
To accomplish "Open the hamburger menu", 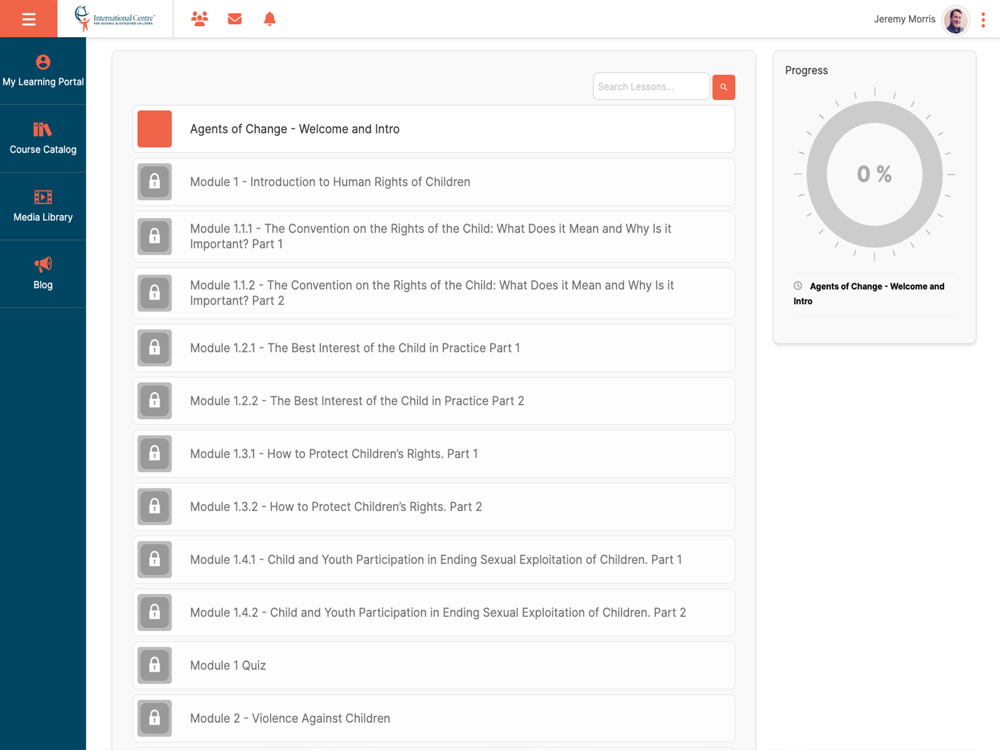I will point(29,18).
